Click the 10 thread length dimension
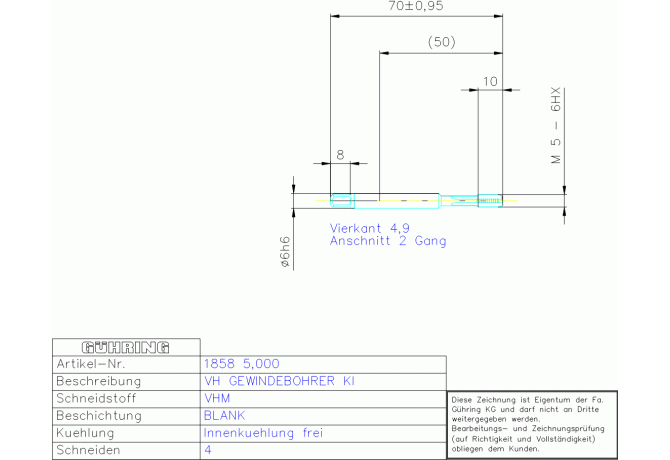 pos(490,82)
